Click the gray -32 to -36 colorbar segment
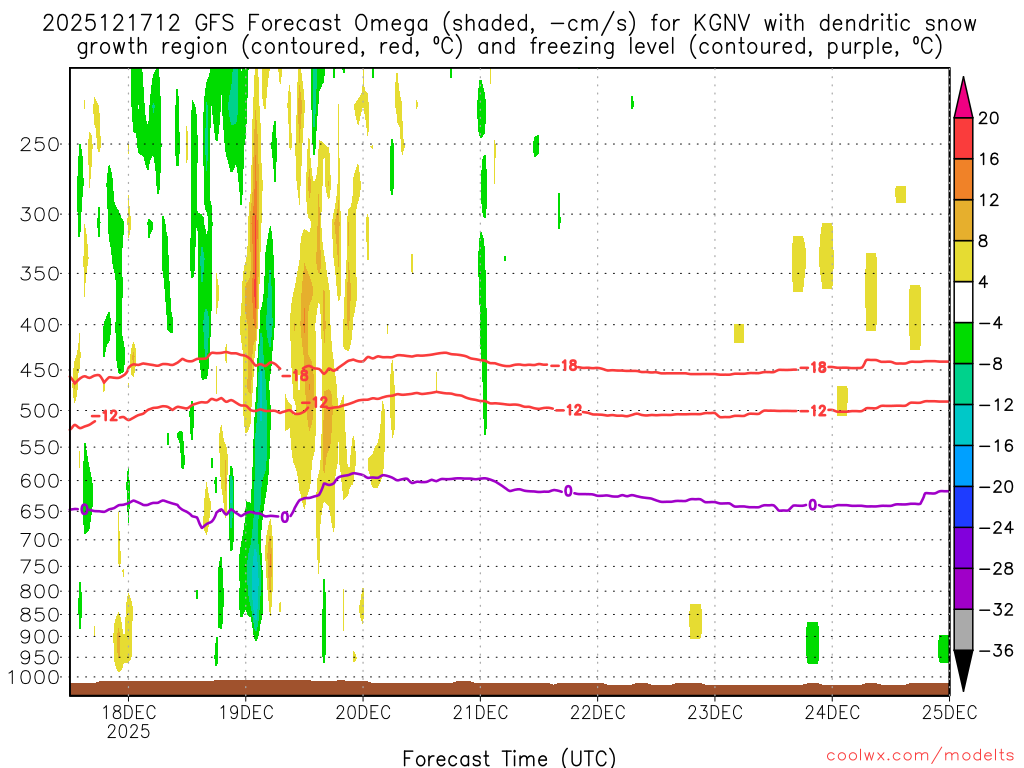1024x768 pixels. 963,630
